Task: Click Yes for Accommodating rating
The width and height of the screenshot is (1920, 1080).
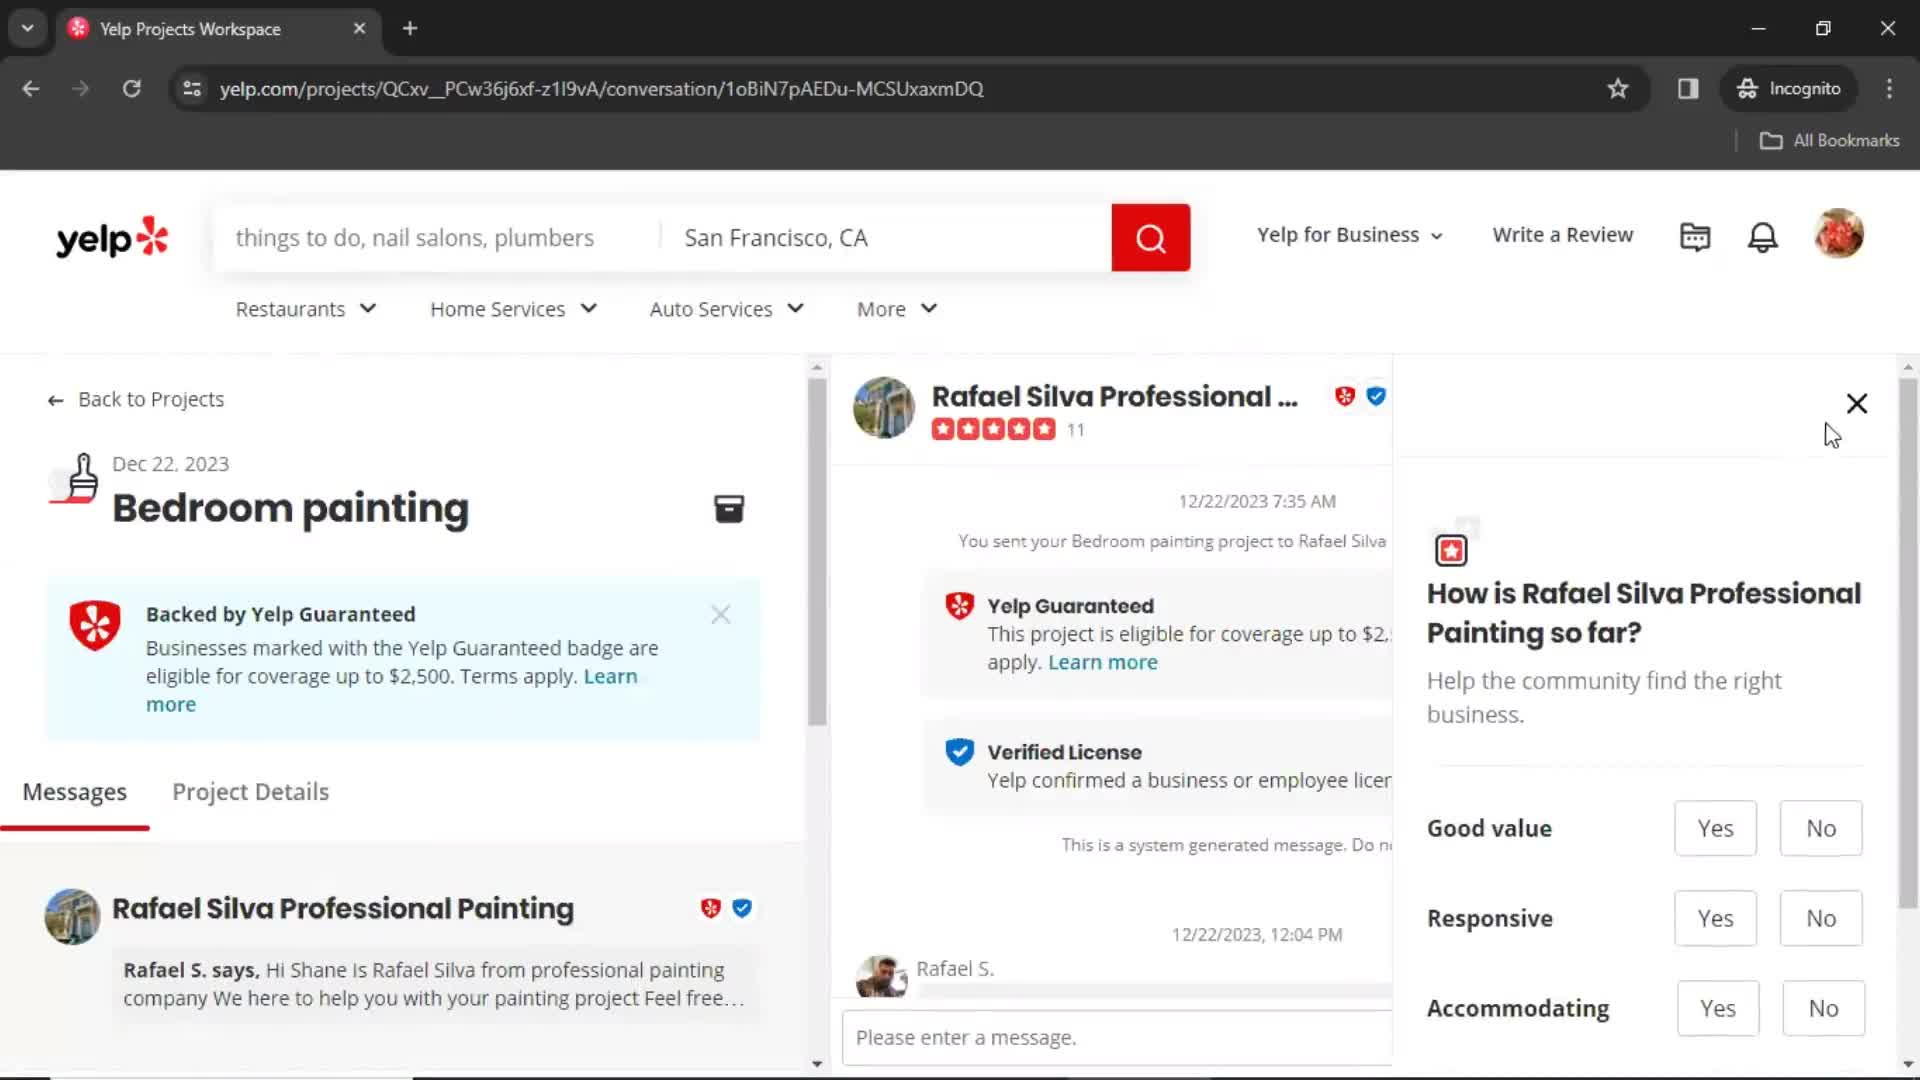Action: [x=1717, y=1007]
